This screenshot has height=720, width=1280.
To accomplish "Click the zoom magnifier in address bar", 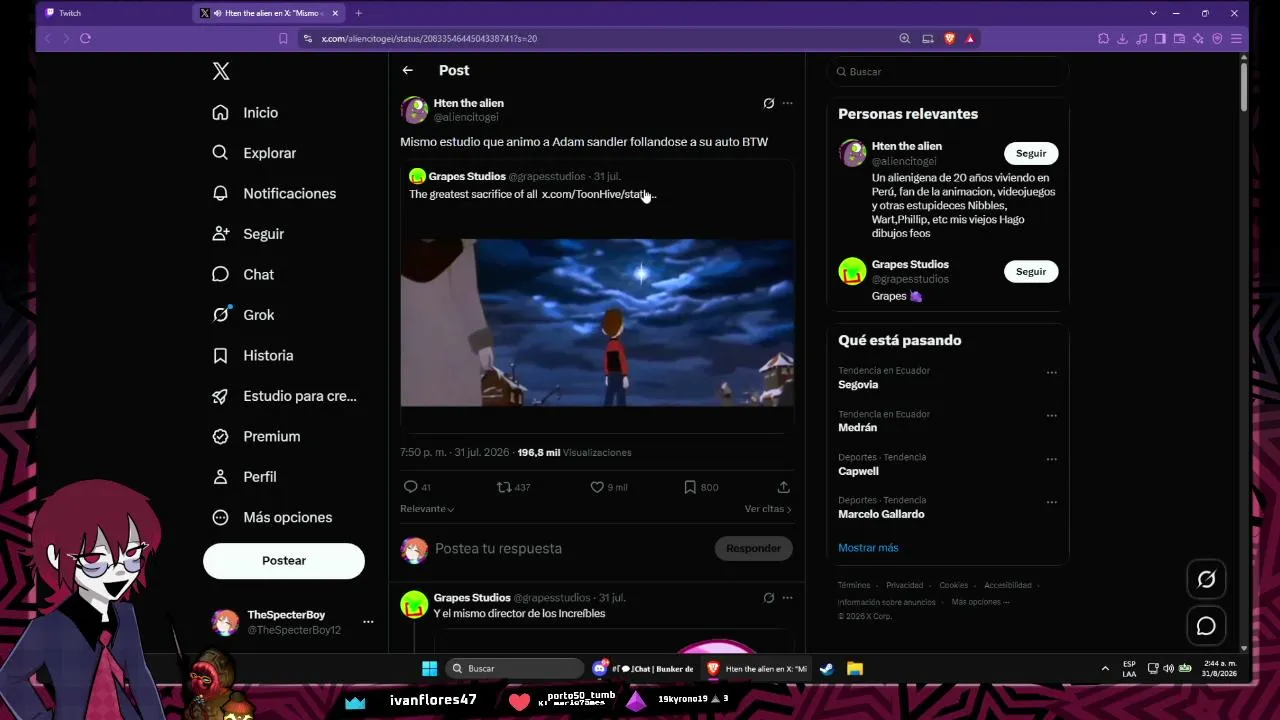I will click(x=904, y=38).
